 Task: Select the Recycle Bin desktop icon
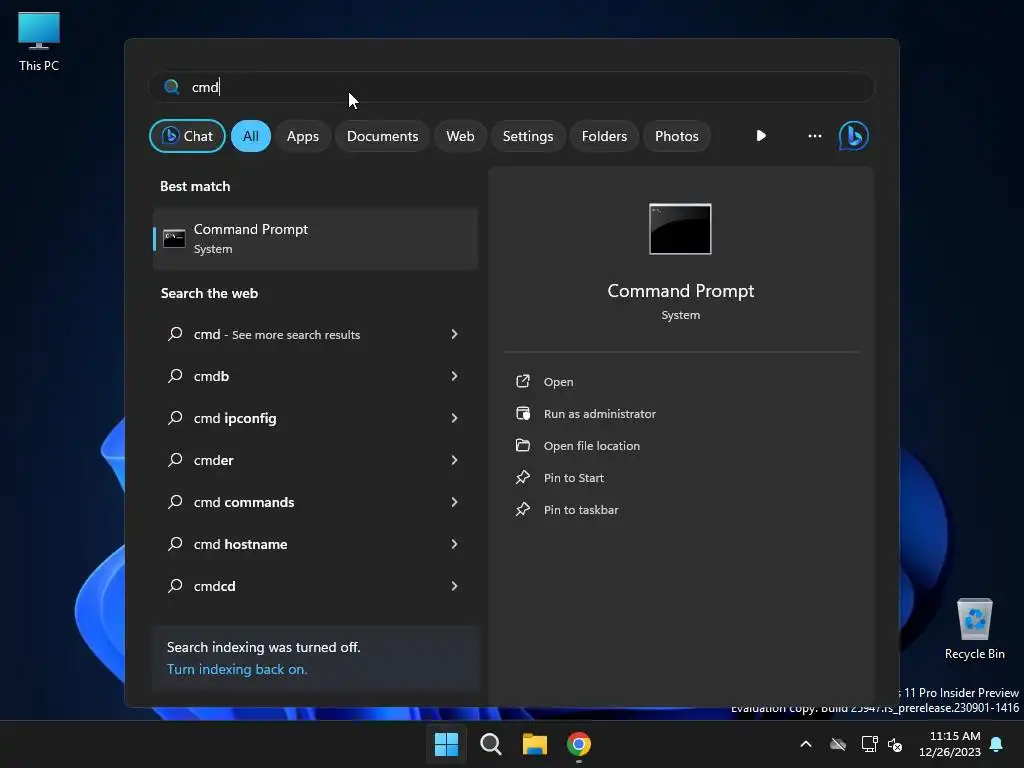(x=974, y=629)
